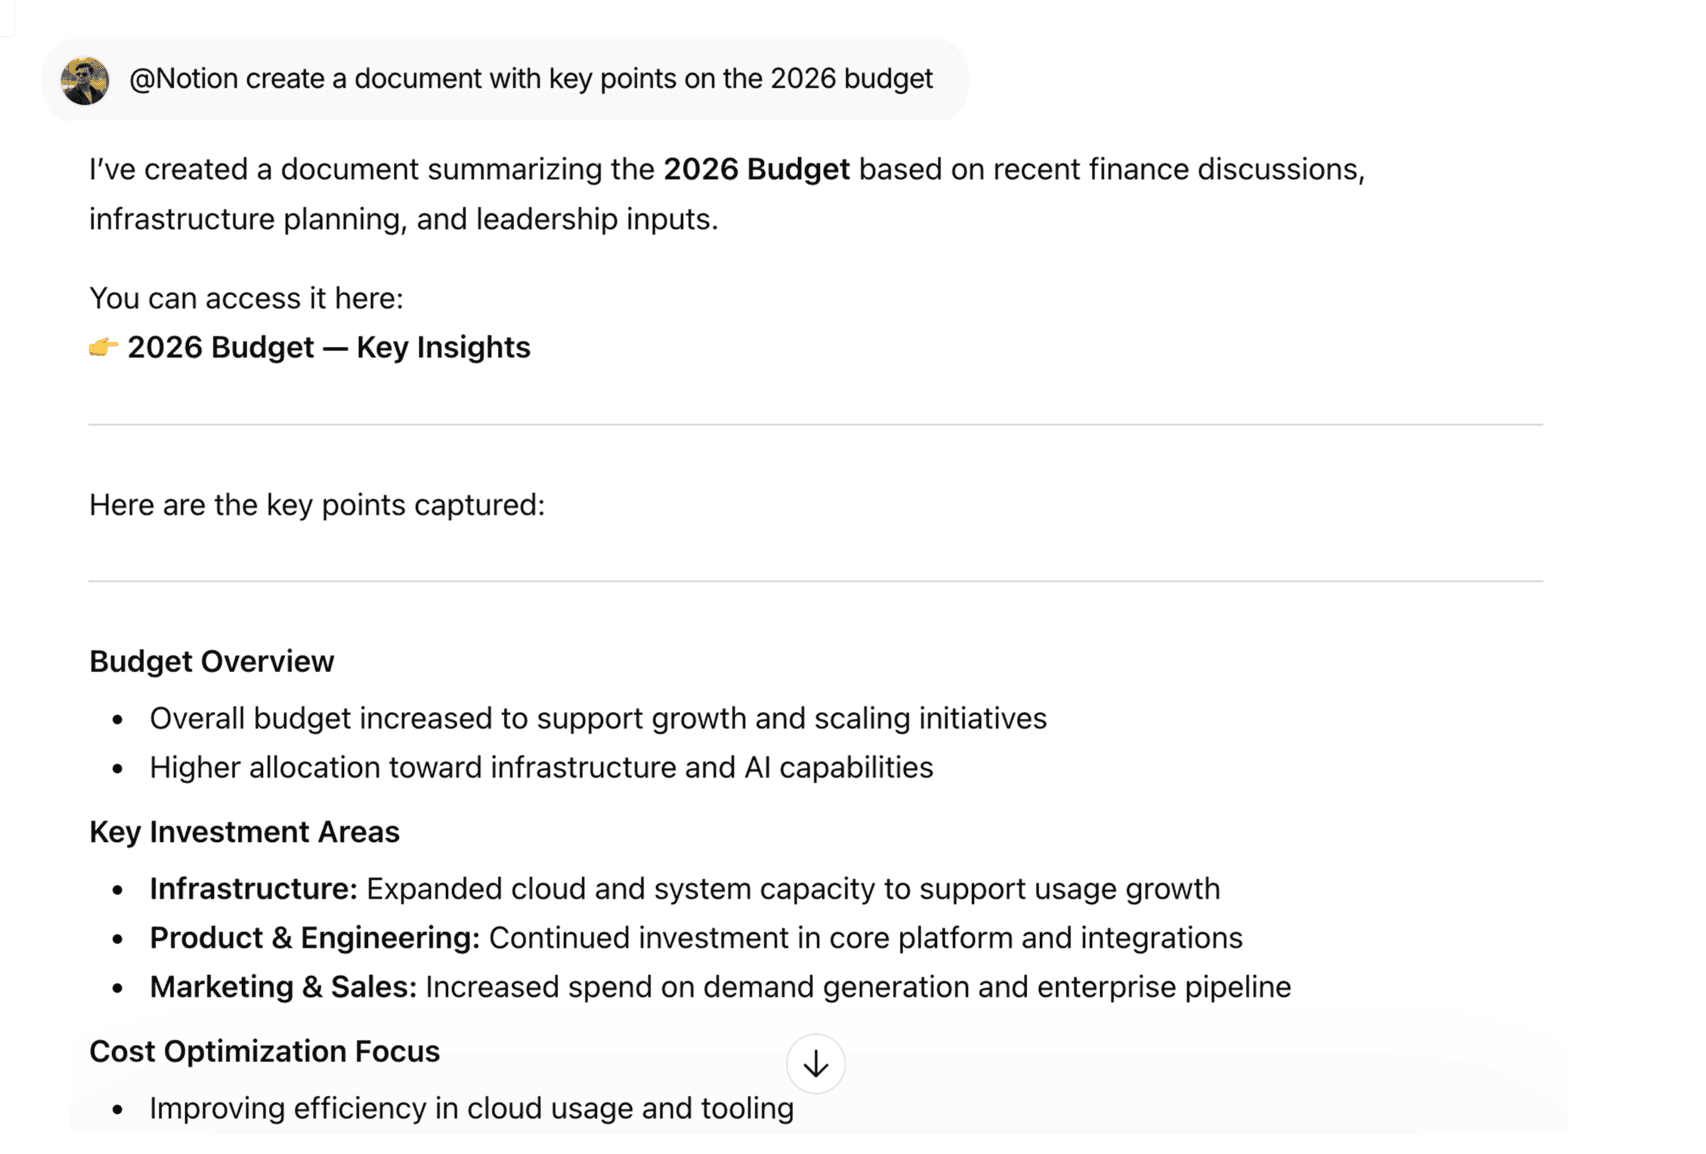Viewport: 1706px width, 1154px height.
Task: Click the user's profile avatar picture
Action: pos(84,80)
